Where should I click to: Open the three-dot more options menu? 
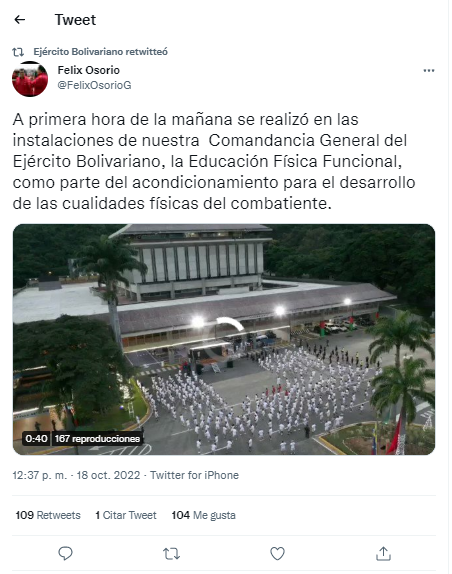point(429,70)
